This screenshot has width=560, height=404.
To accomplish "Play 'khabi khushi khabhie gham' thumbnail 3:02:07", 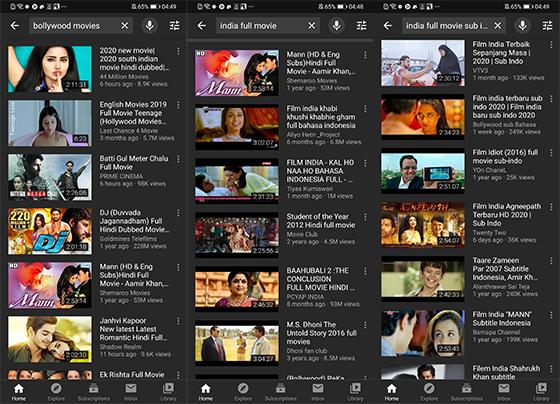I will [x=237, y=127].
